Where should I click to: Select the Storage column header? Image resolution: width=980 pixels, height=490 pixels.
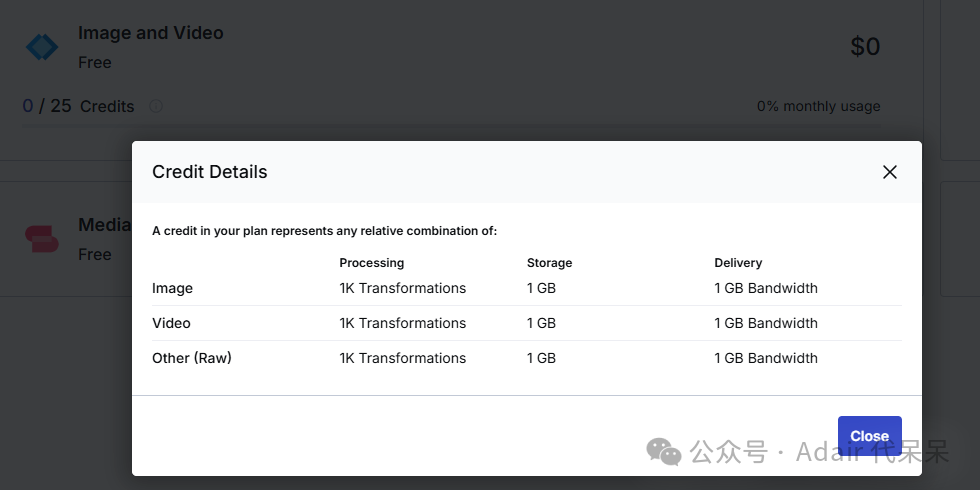[549, 263]
